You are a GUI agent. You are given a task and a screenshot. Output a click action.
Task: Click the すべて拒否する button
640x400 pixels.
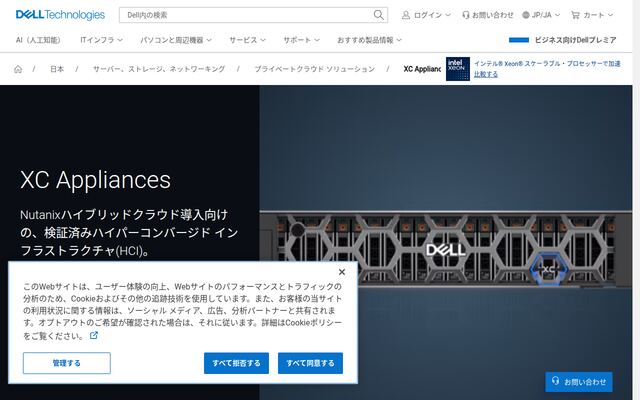(x=236, y=363)
